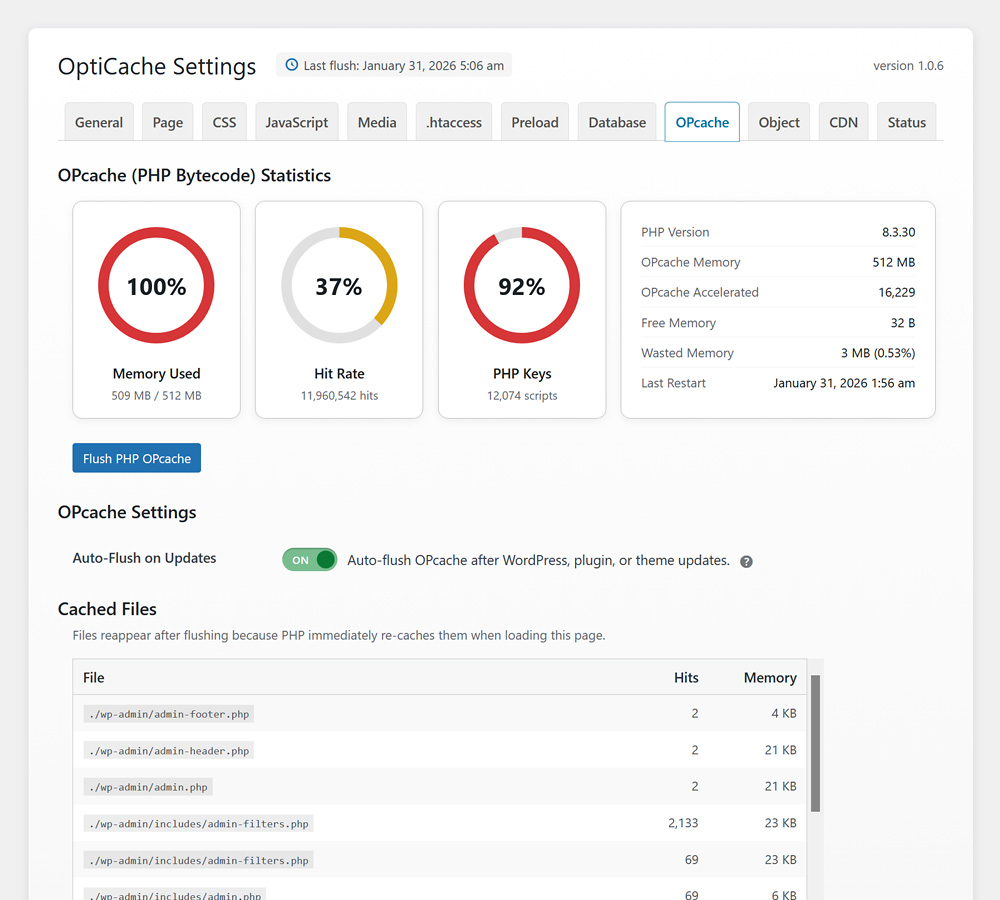Switch to the .htaccess tab
1000x900 pixels.
coord(454,122)
